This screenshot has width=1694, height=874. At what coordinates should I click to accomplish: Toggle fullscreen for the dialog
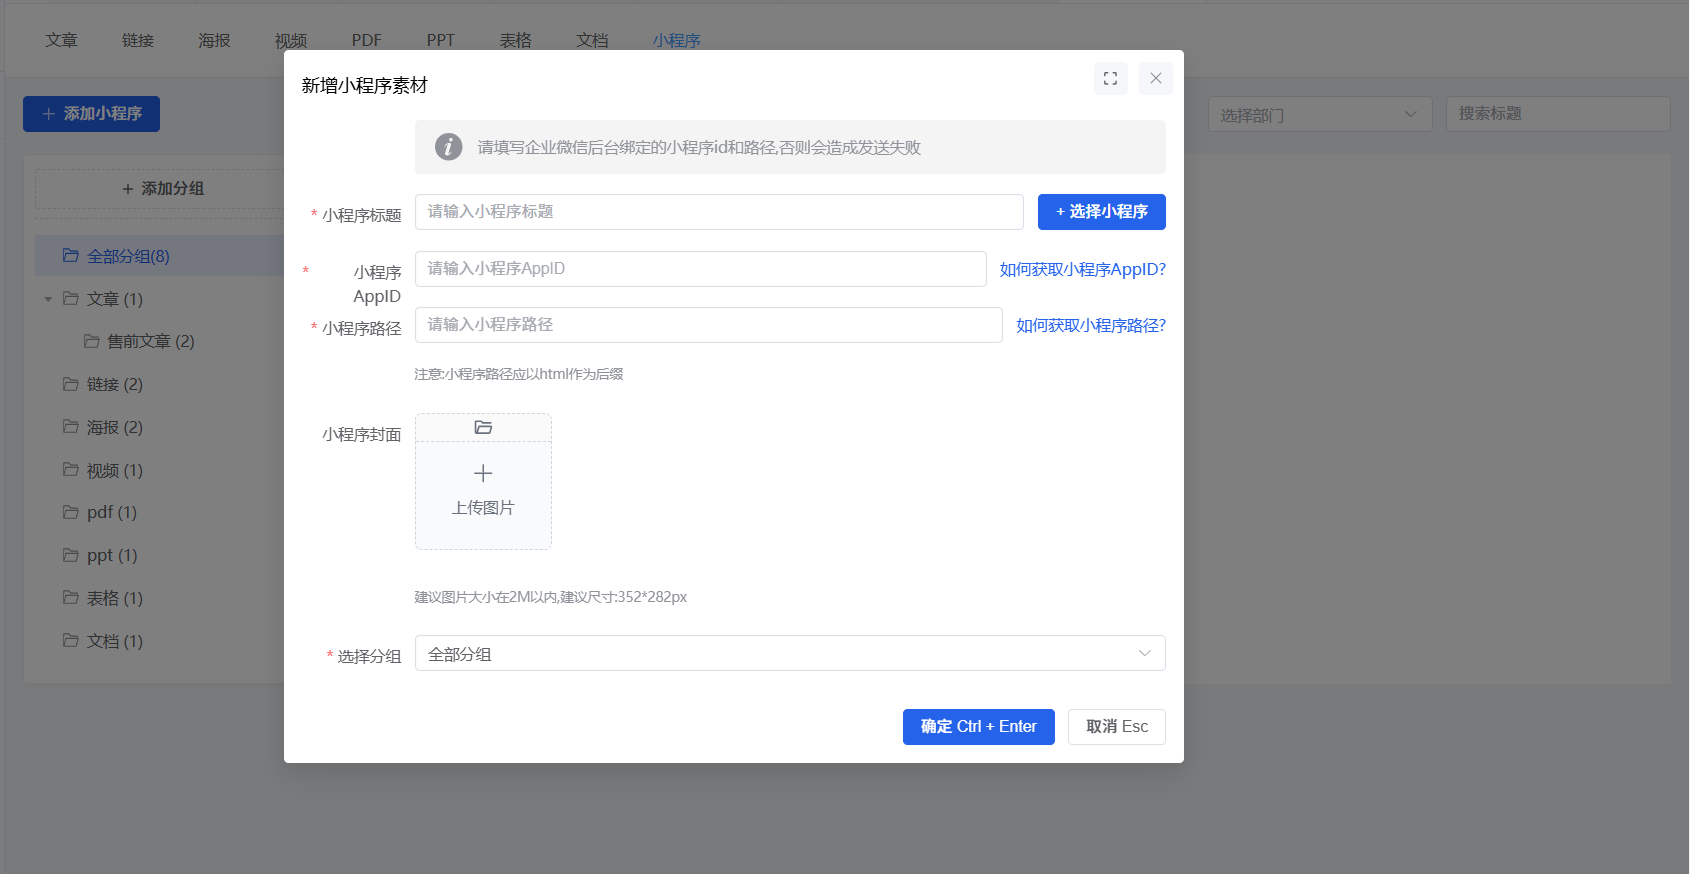[x=1110, y=78]
